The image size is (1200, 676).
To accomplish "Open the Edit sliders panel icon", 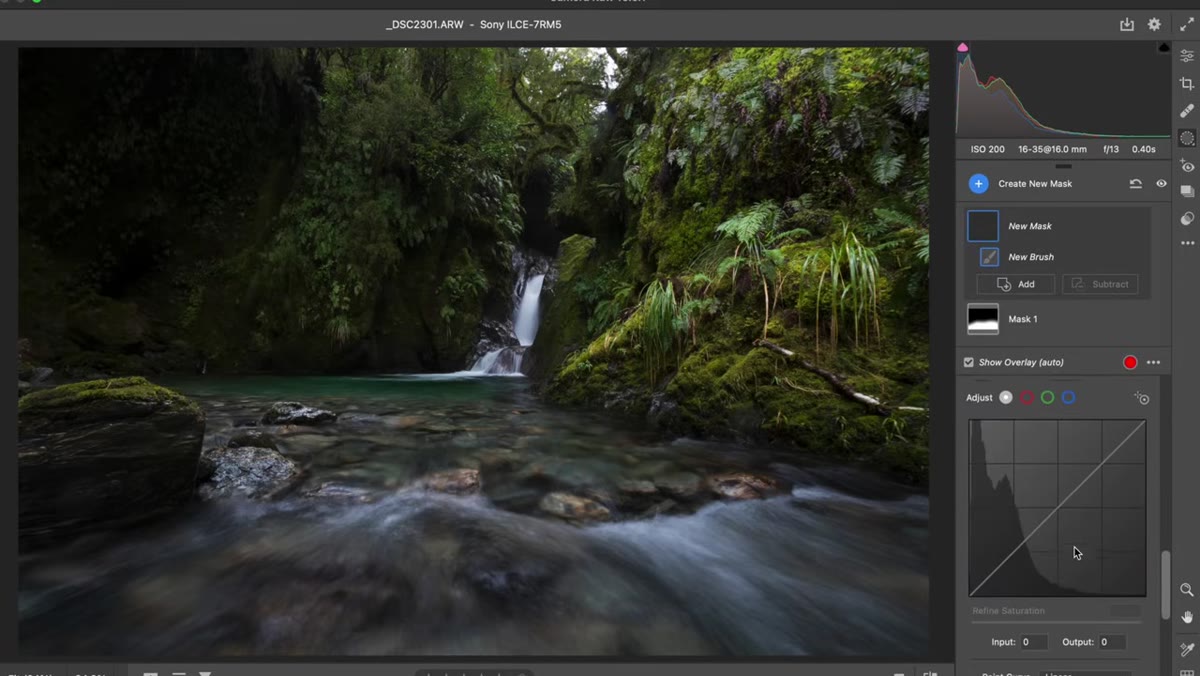I will click(x=1187, y=57).
